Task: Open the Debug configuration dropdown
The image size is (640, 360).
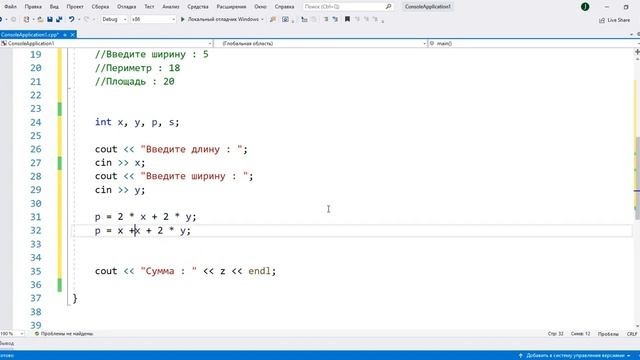Action: coord(114,19)
